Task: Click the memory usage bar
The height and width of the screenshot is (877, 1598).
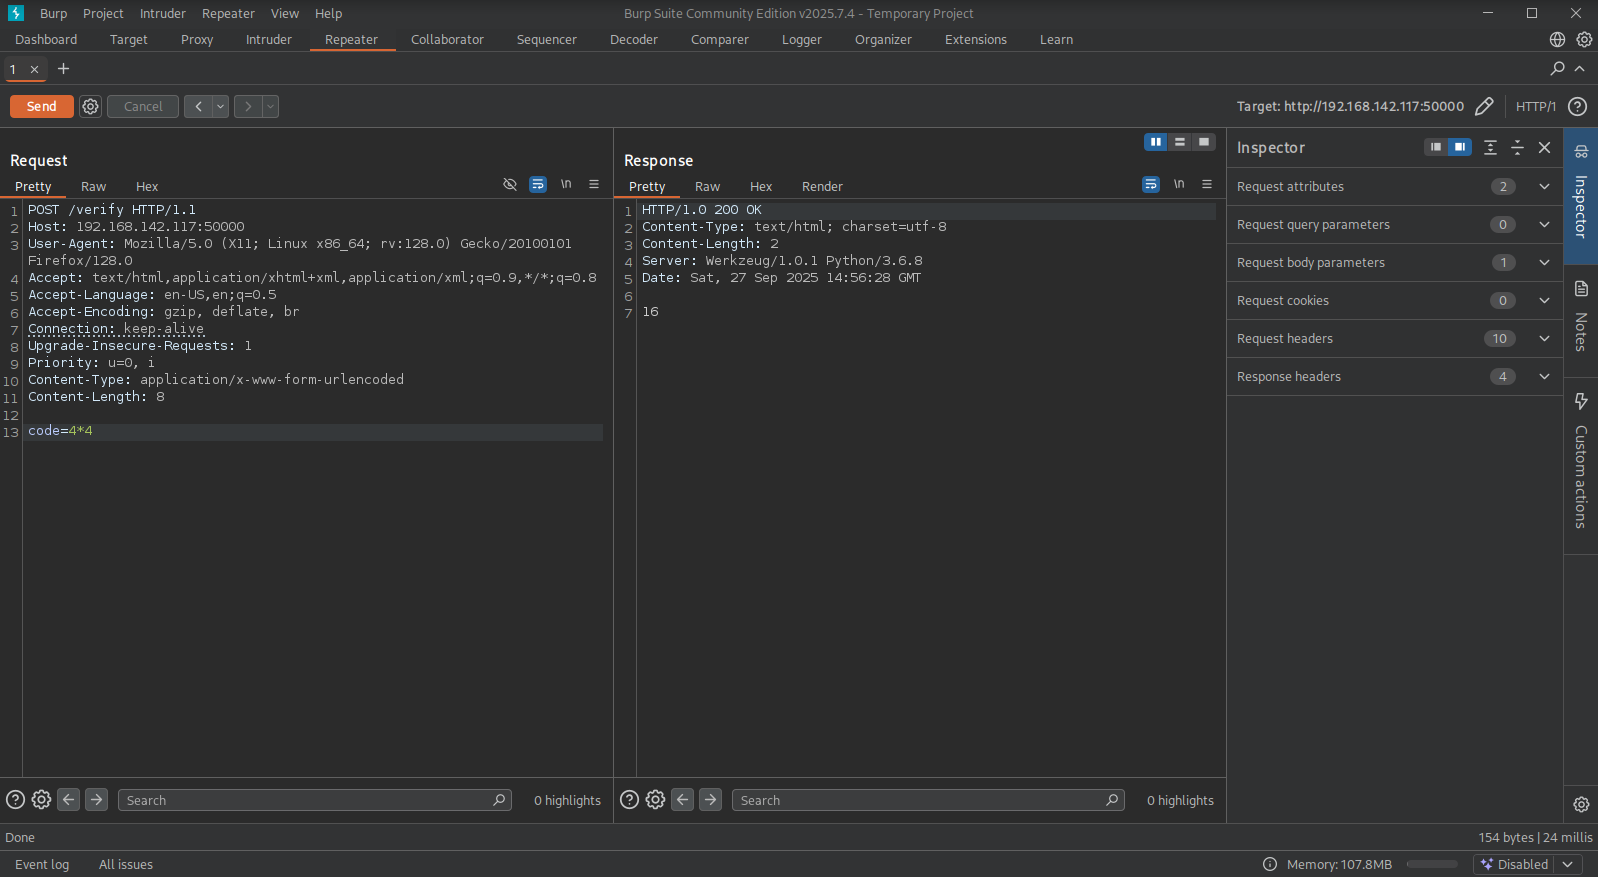Action: click(1431, 865)
